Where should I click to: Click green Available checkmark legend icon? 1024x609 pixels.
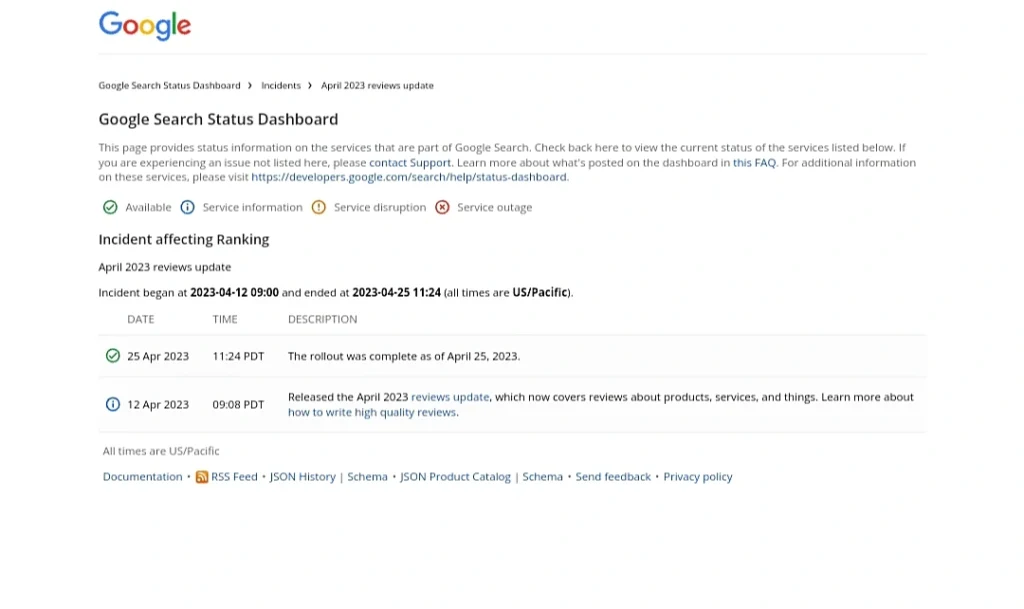[110, 207]
